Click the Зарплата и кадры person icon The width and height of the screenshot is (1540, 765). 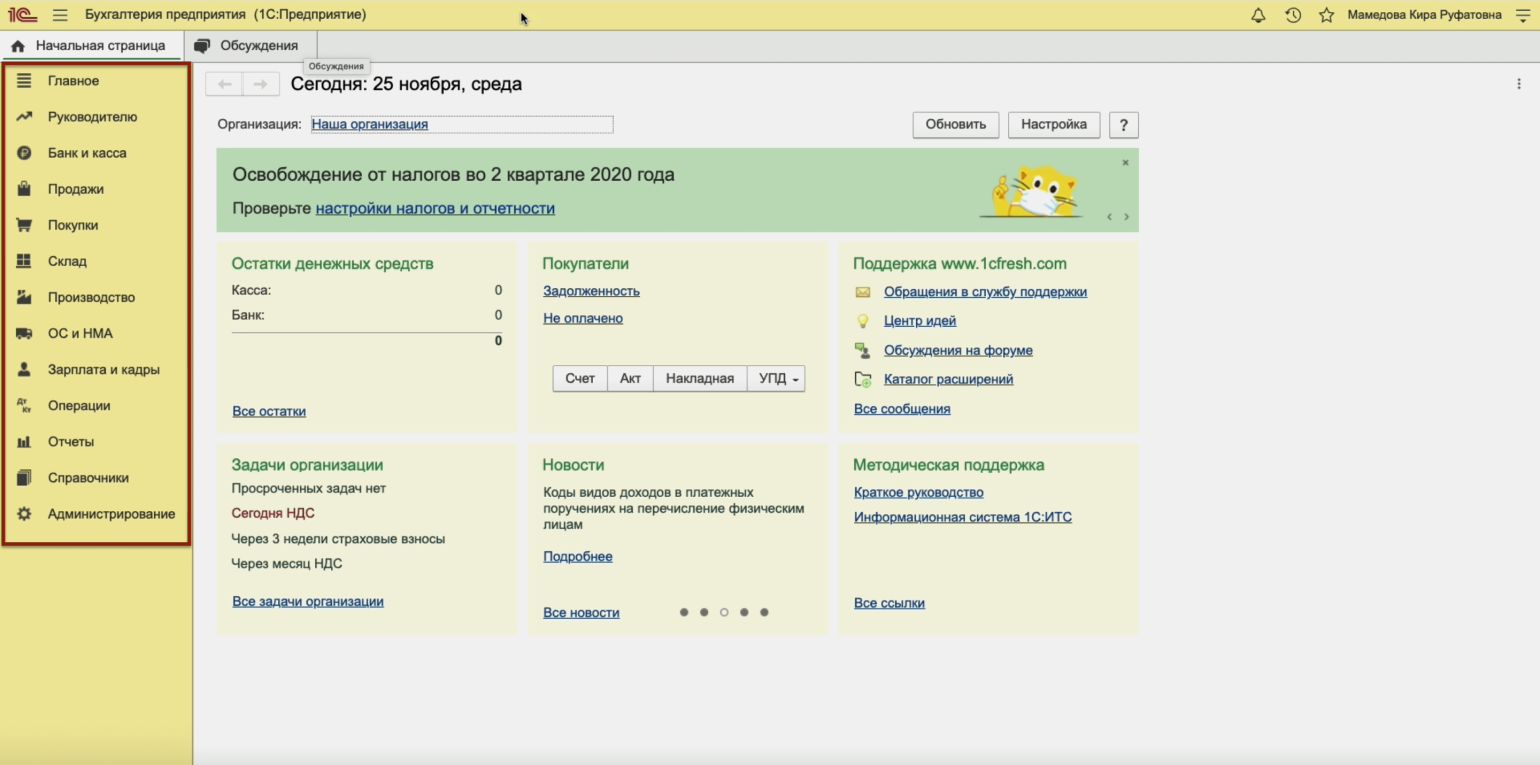[24, 369]
